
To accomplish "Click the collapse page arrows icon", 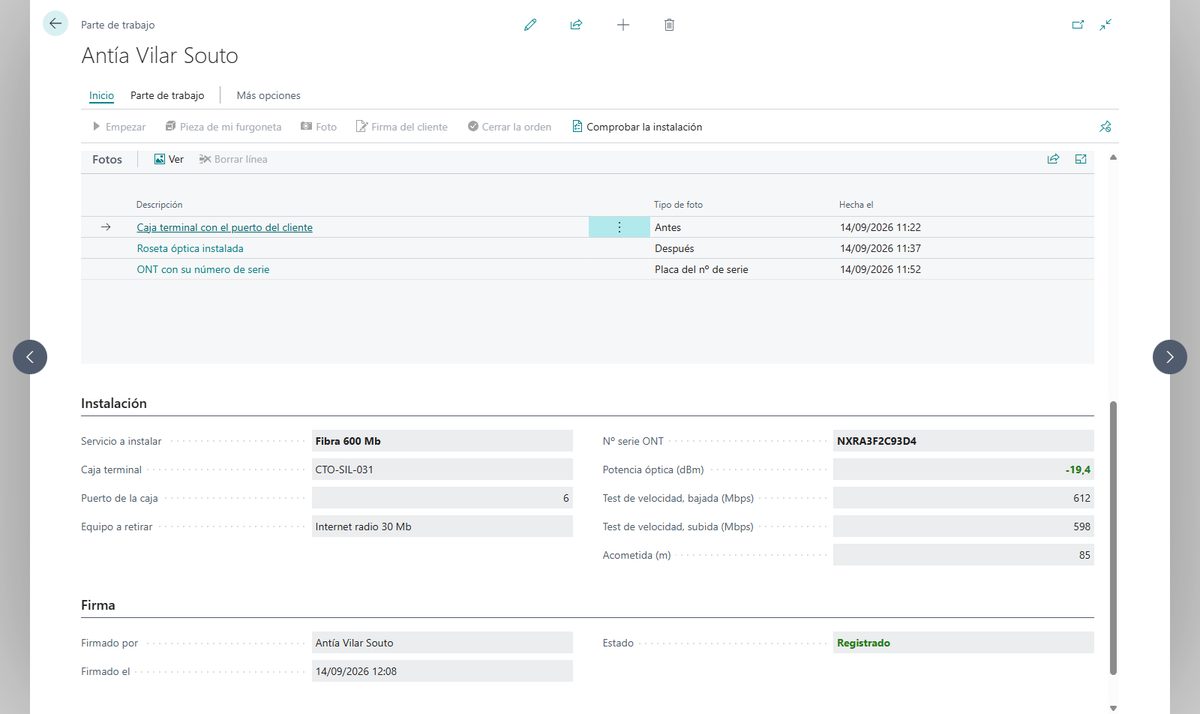I will (1105, 24).
